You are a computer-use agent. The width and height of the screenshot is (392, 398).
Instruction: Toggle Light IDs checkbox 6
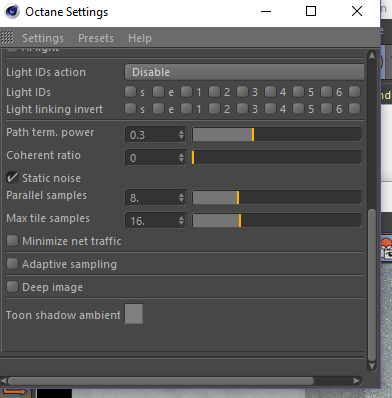326,91
